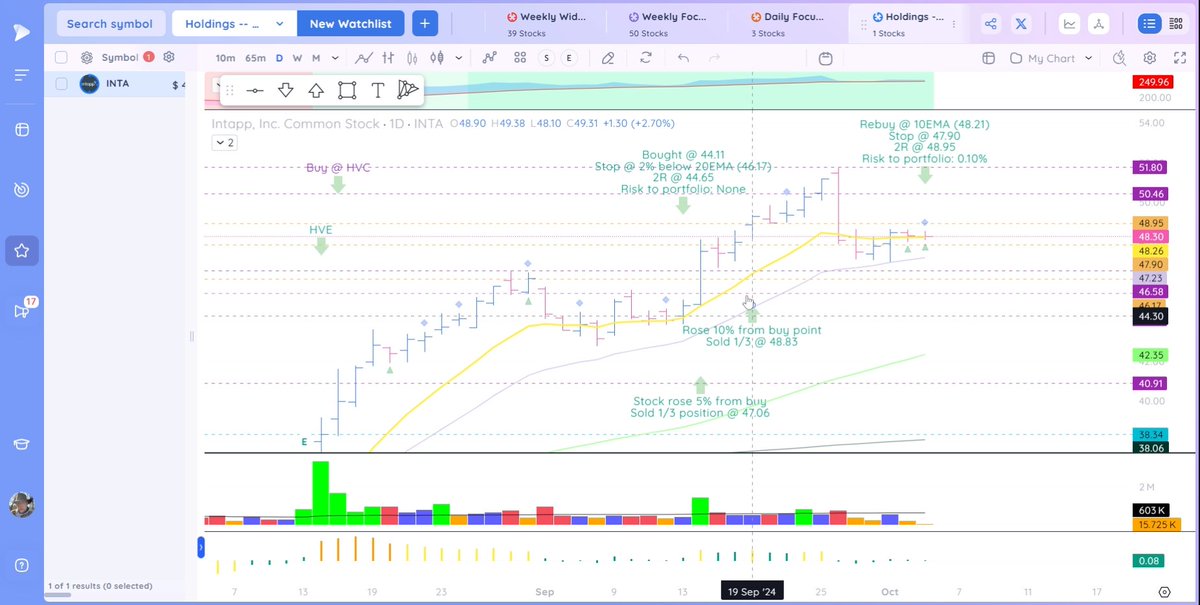Open the education graduation cap icon
This screenshot has height=605, width=1200.
tap(21, 445)
